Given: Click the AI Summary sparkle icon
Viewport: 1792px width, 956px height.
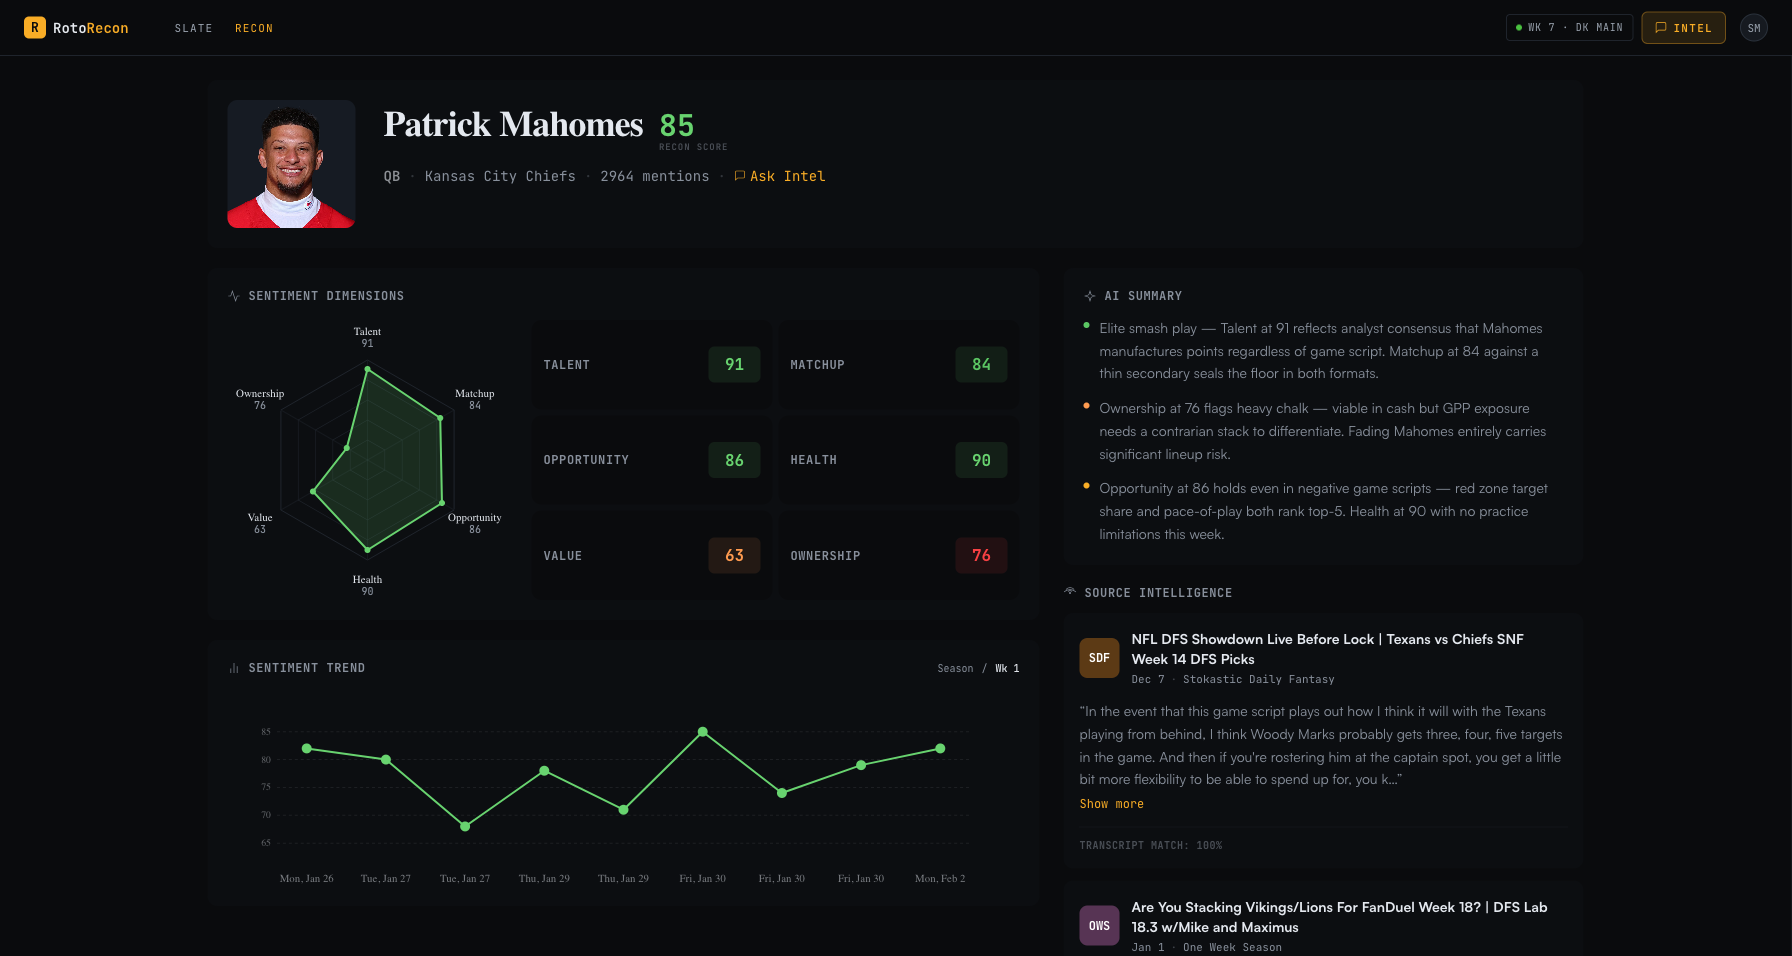Looking at the screenshot, I should pos(1089,296).
